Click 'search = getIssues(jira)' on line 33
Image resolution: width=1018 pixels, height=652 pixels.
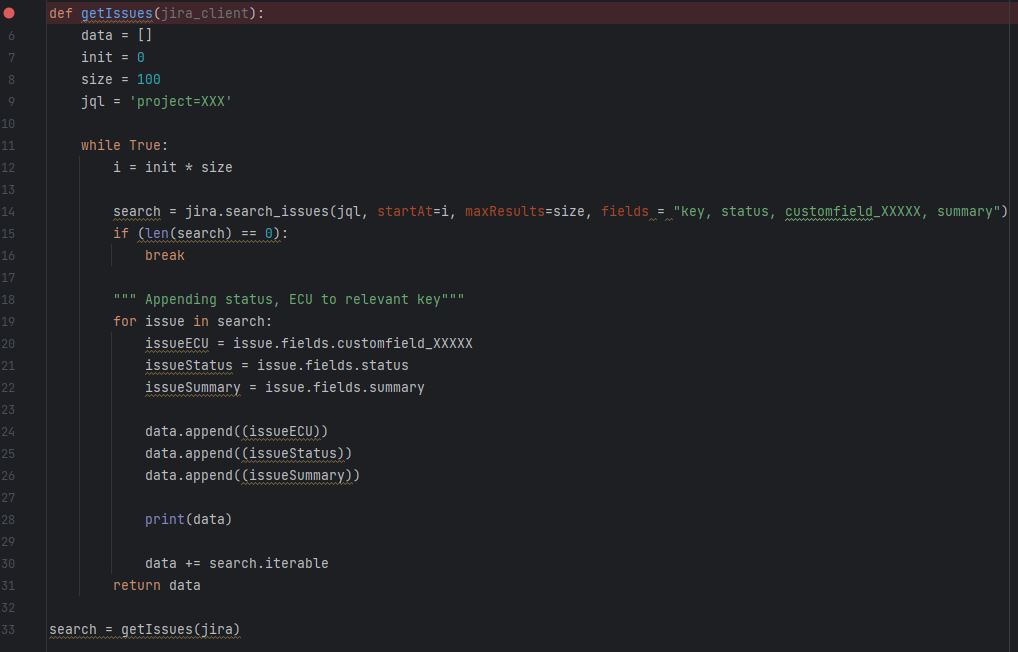point(145,630)
